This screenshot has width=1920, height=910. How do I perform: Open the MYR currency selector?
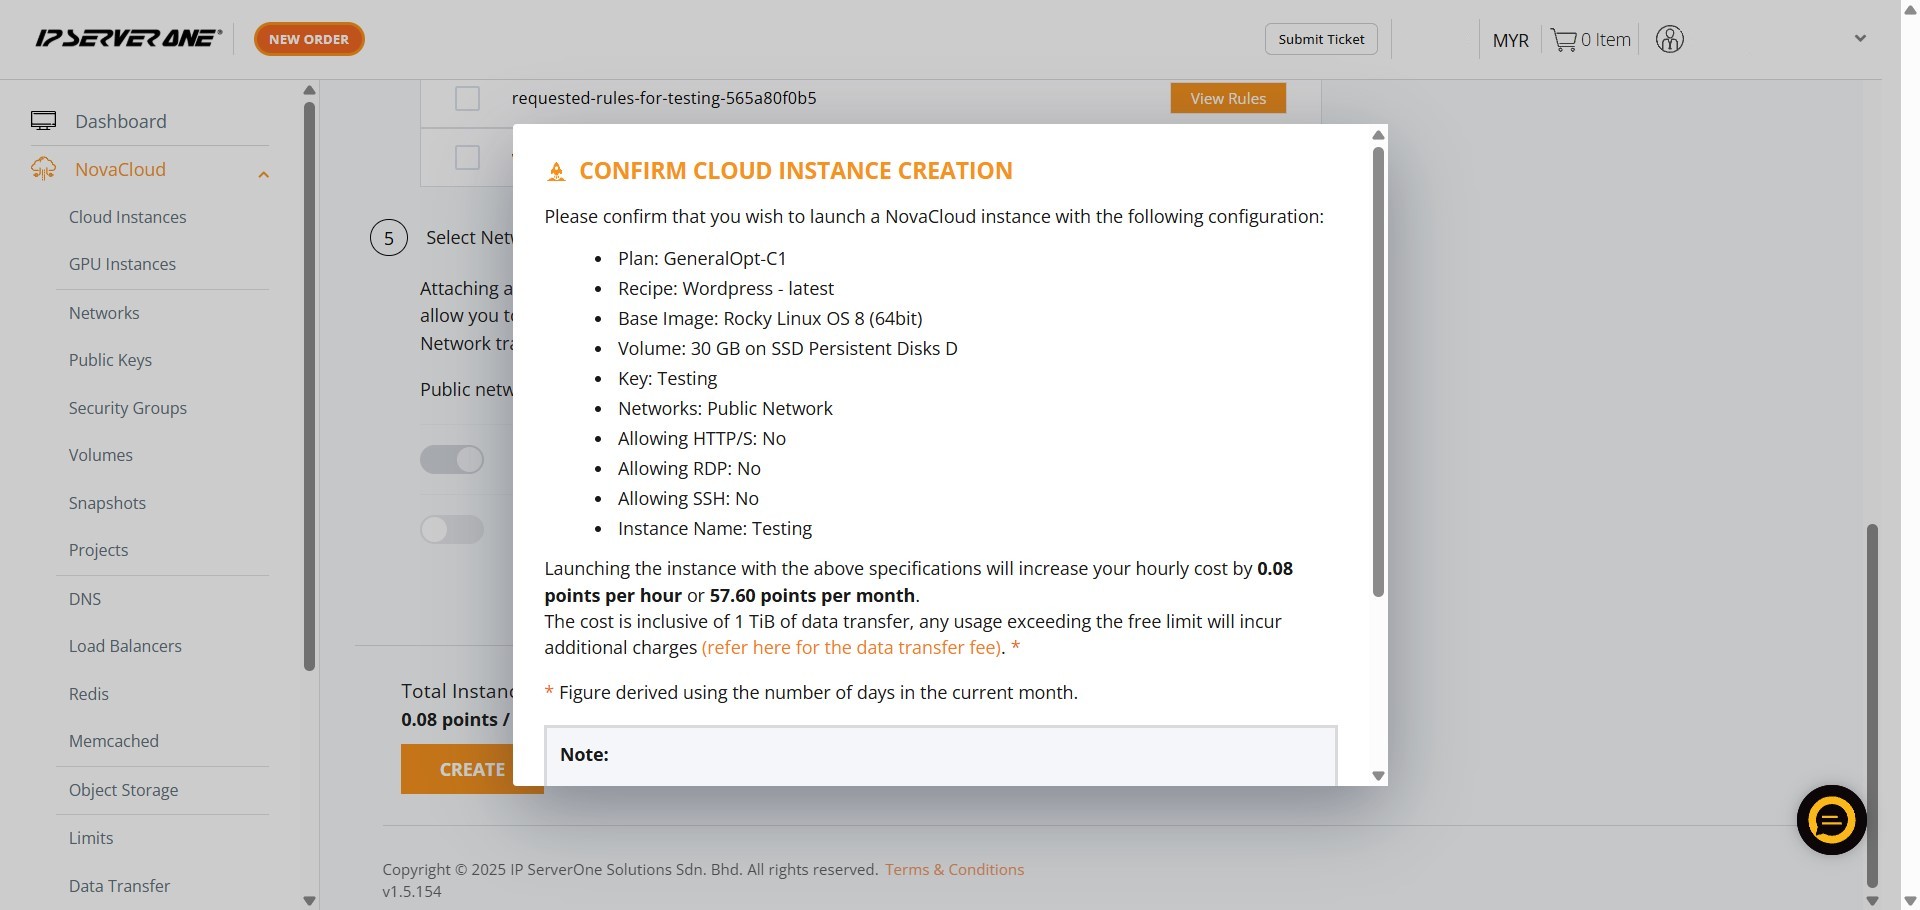(1510, 40)
